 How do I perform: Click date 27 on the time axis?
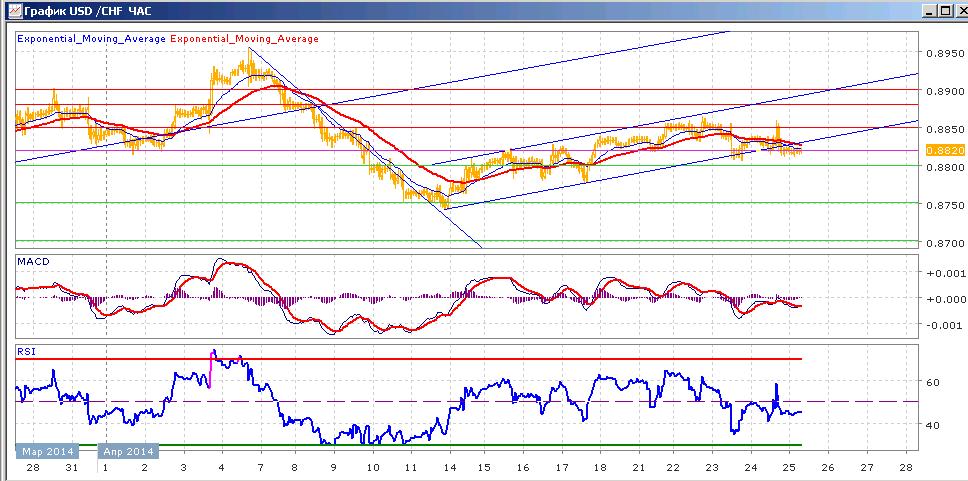tap(867, 467)
